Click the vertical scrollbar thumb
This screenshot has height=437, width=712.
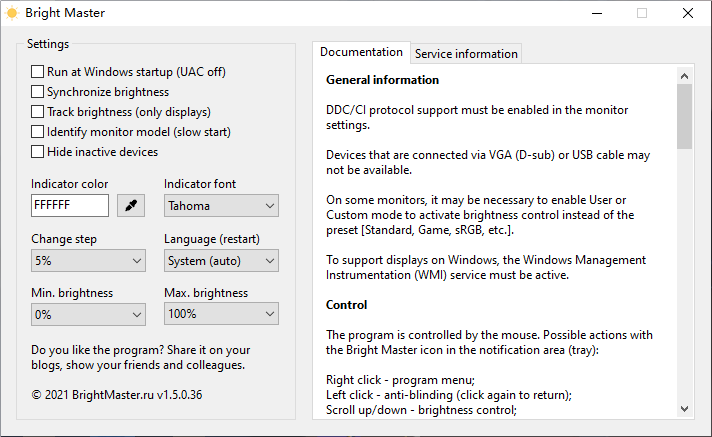[684, 115]
